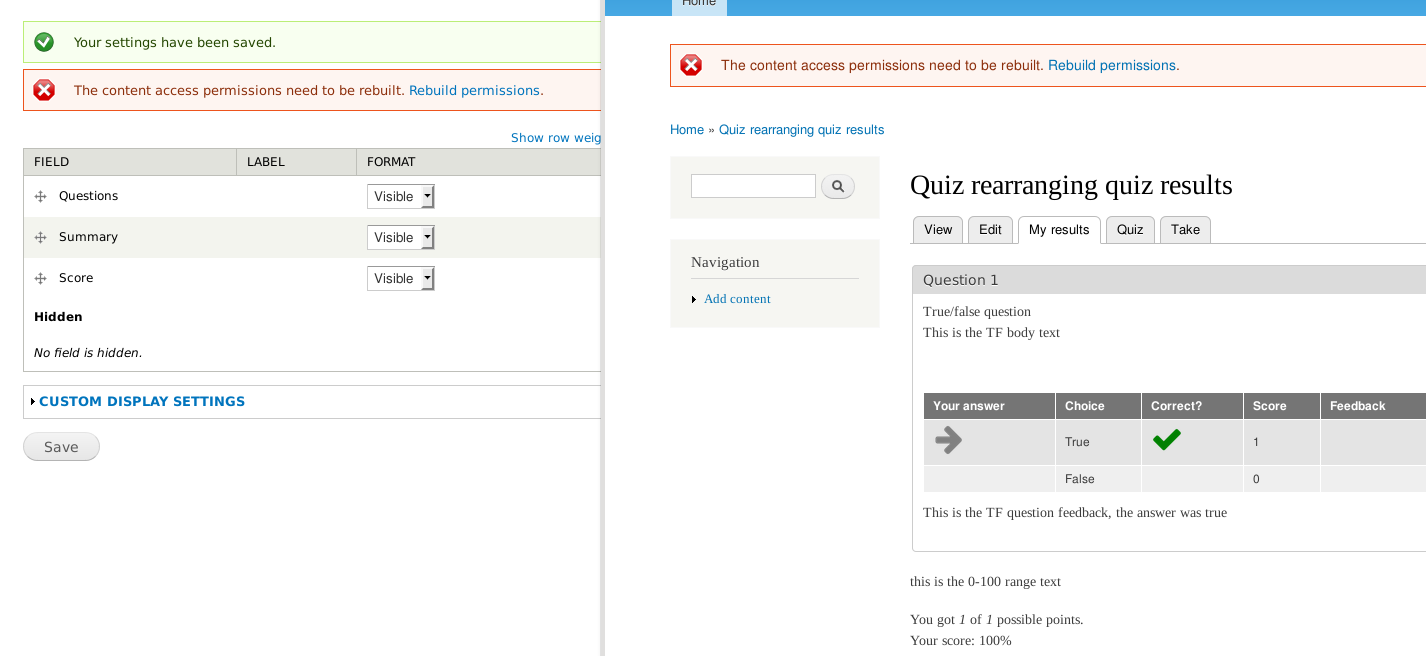
Task: Open the Rebuild permissions link
Action: click(x=474, y=90)
